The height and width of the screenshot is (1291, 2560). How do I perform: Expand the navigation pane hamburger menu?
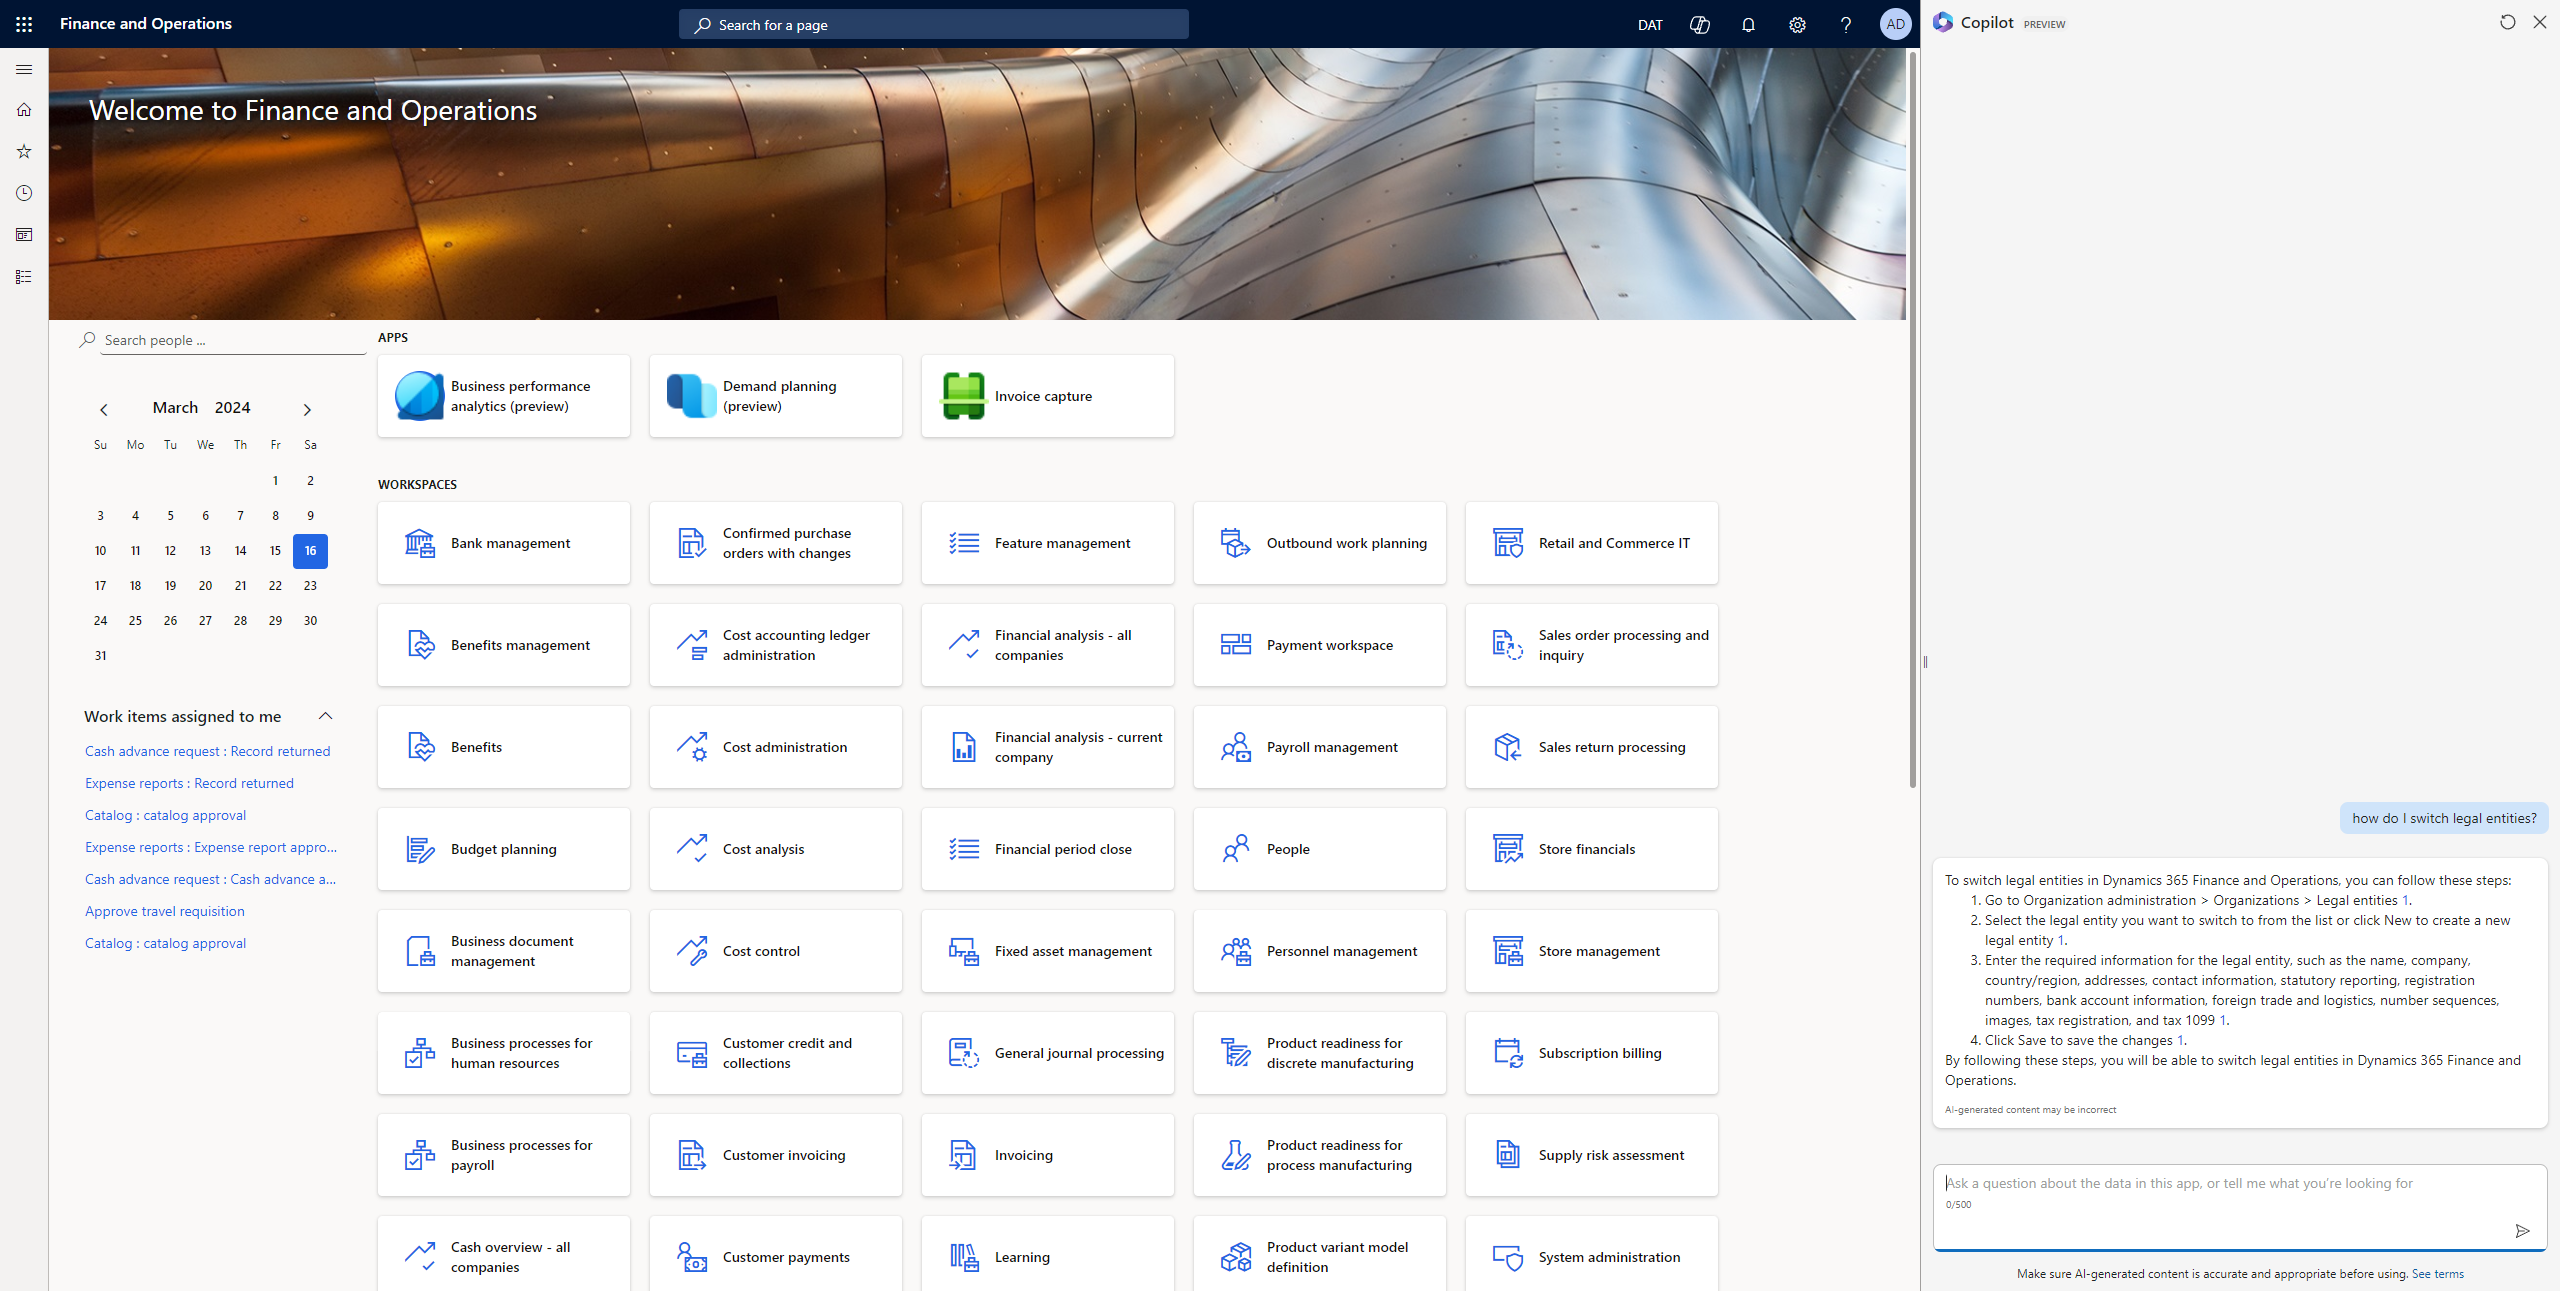point(24,69)
